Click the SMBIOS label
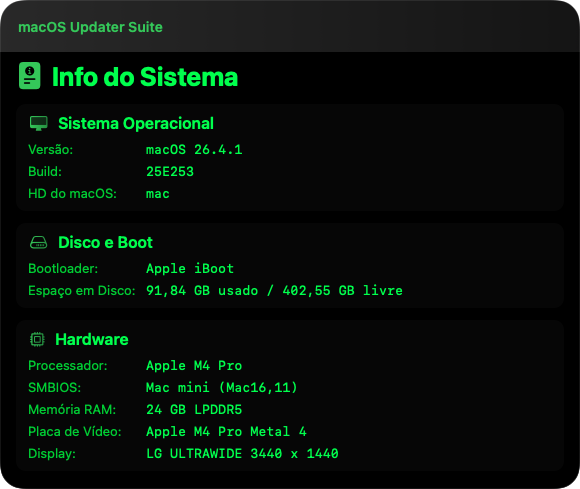 coord(54,388)
